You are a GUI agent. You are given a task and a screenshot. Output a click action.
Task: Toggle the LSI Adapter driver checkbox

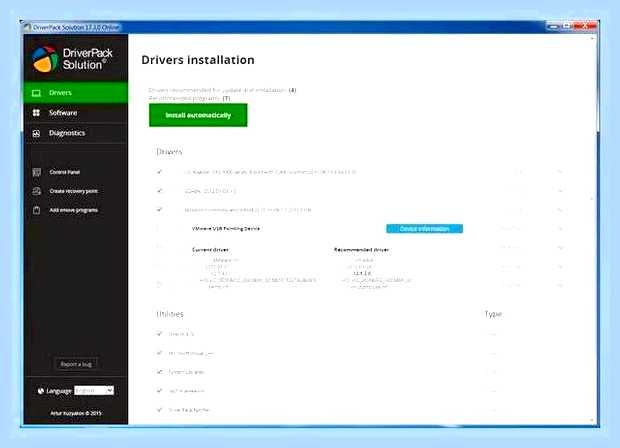tap(159, 172)
